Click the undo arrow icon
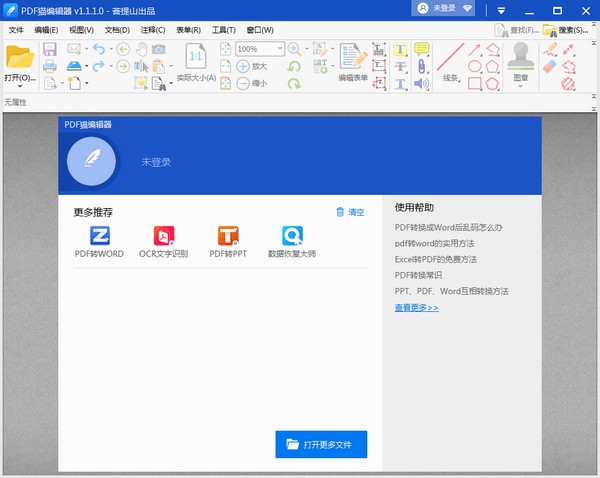 (x=96, y=49)
